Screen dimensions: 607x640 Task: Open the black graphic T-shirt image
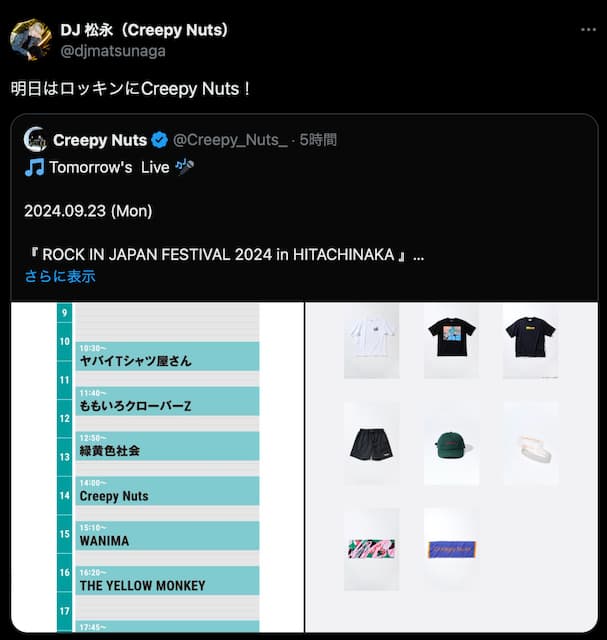click(450, 341)
